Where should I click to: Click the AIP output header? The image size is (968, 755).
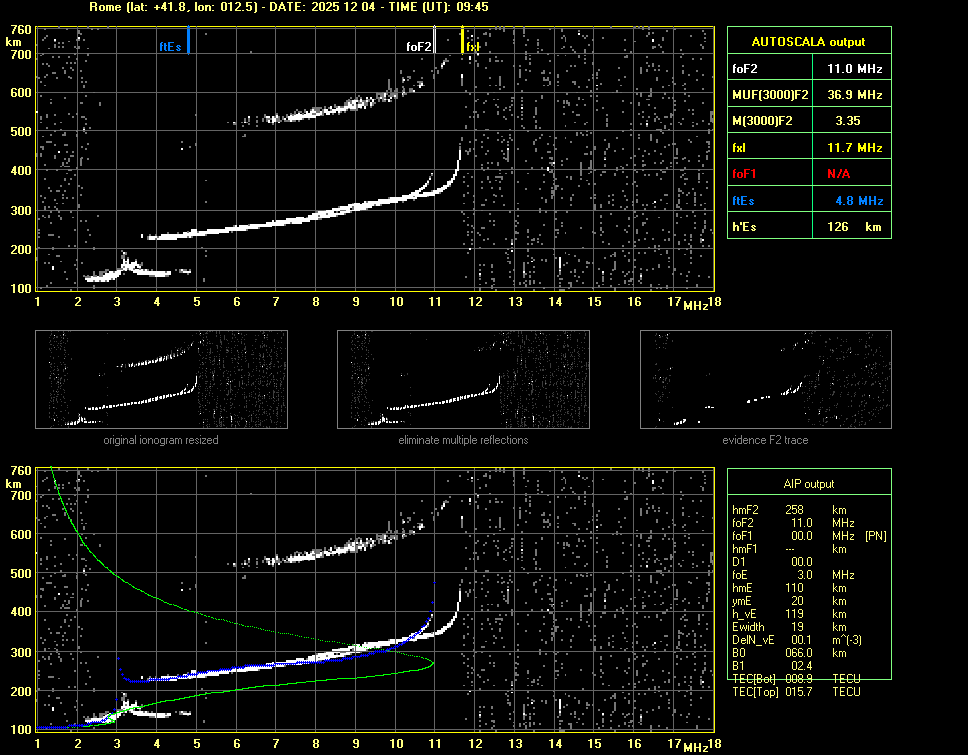(x=808, y=484)
